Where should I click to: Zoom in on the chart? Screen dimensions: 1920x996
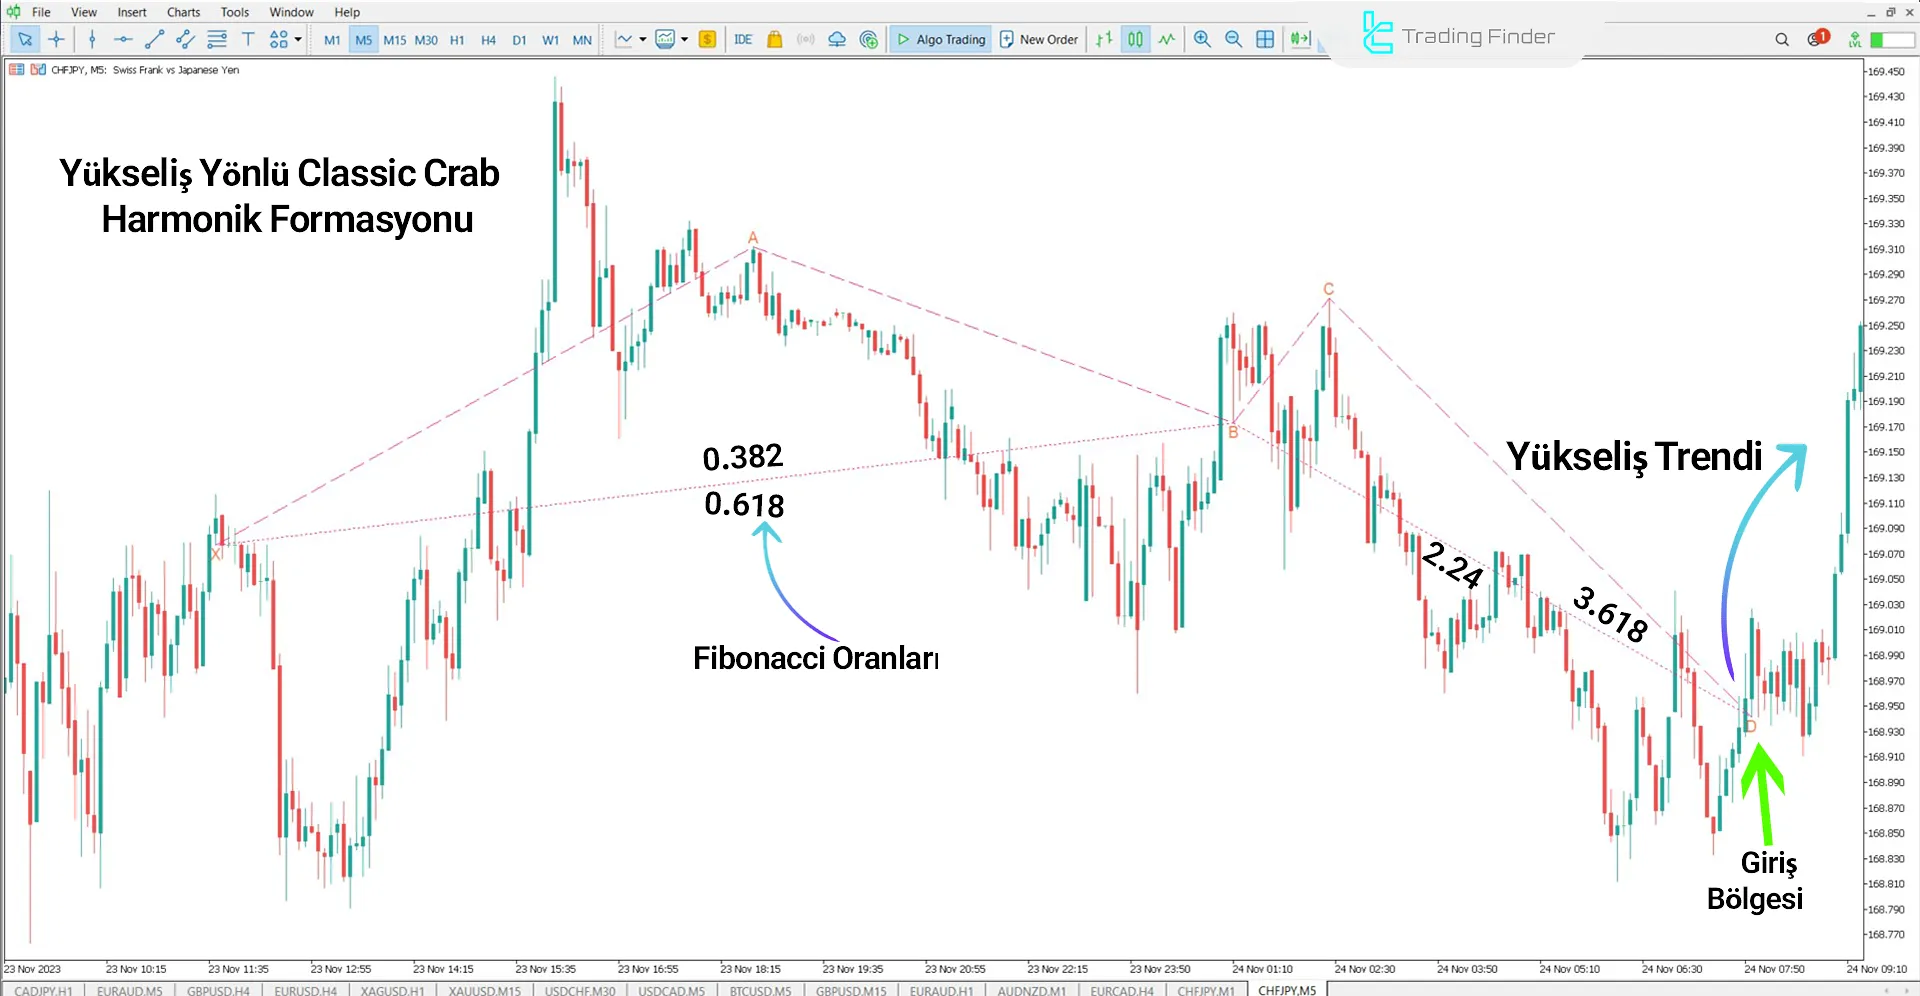coord(1203,39)
